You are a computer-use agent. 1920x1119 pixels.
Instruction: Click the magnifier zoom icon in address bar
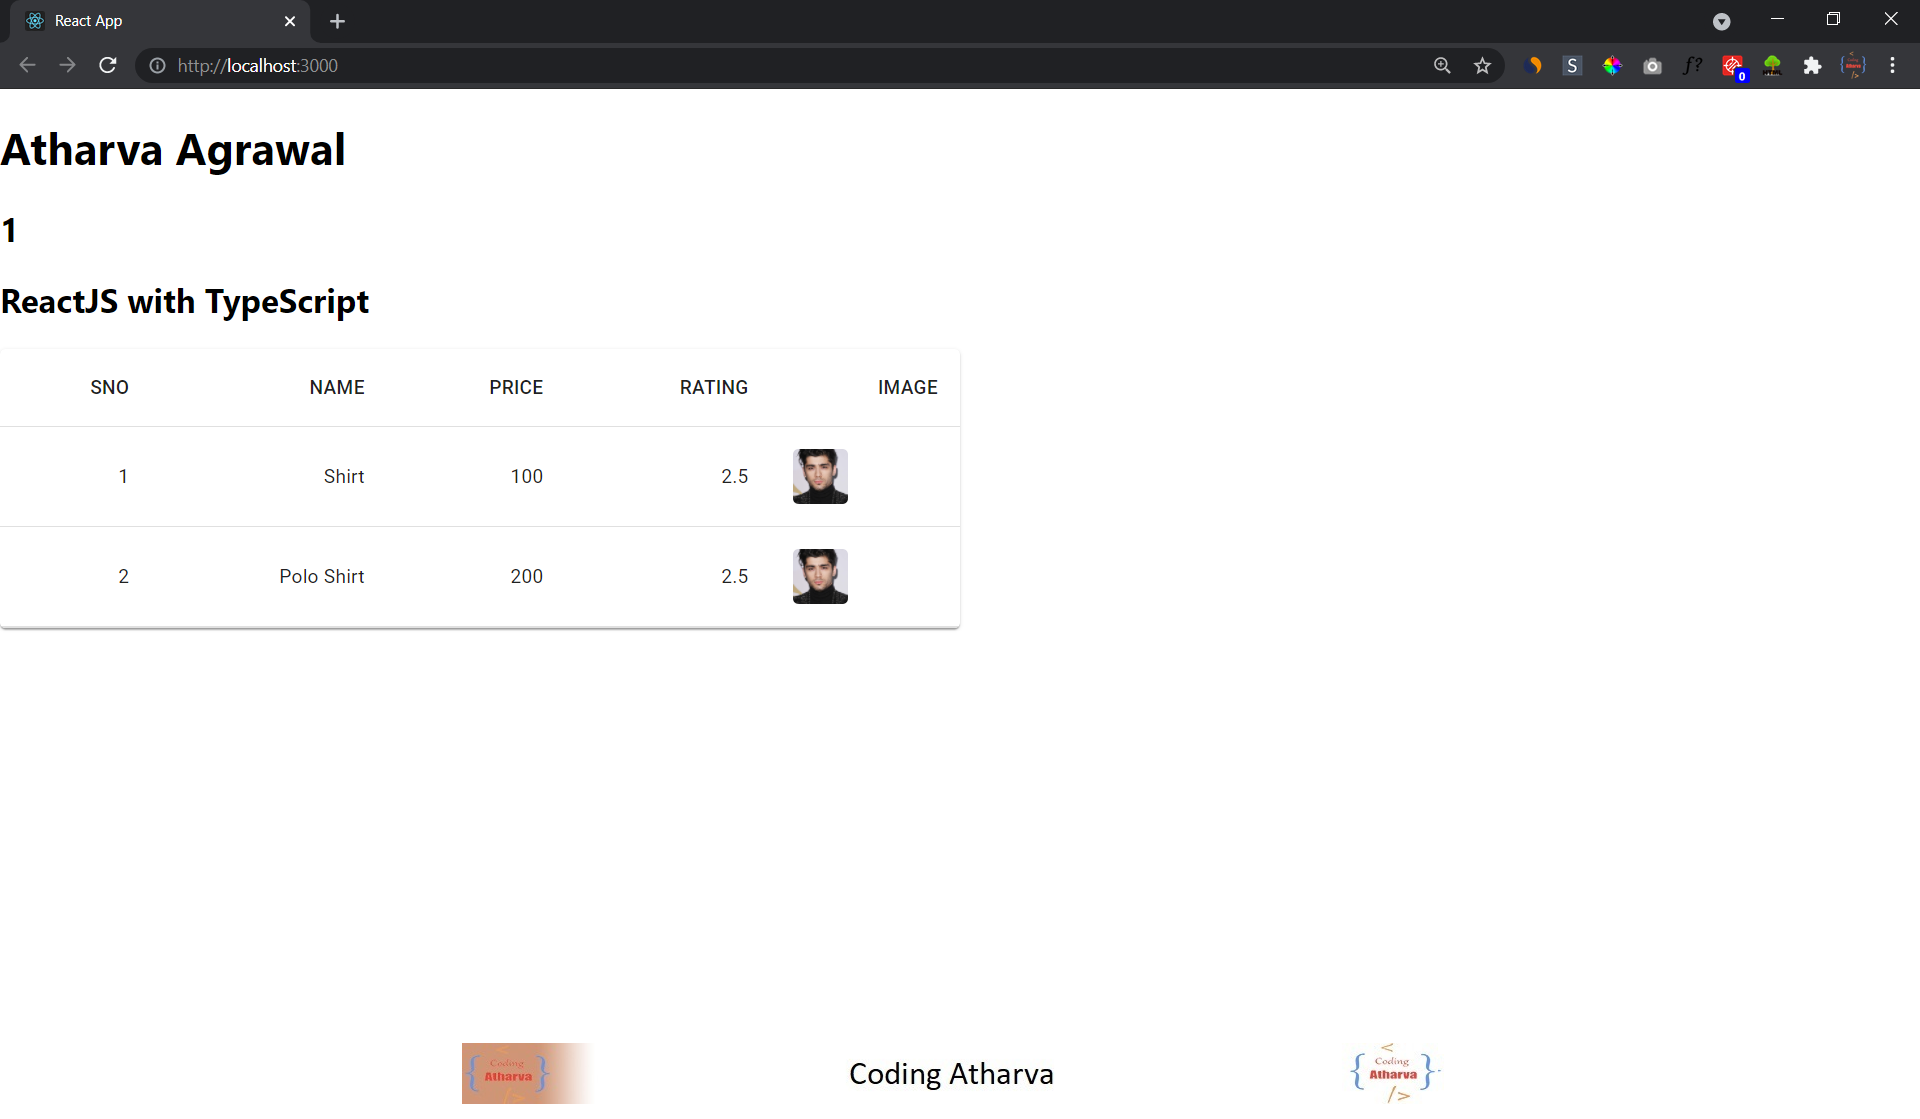[1442, 65]
